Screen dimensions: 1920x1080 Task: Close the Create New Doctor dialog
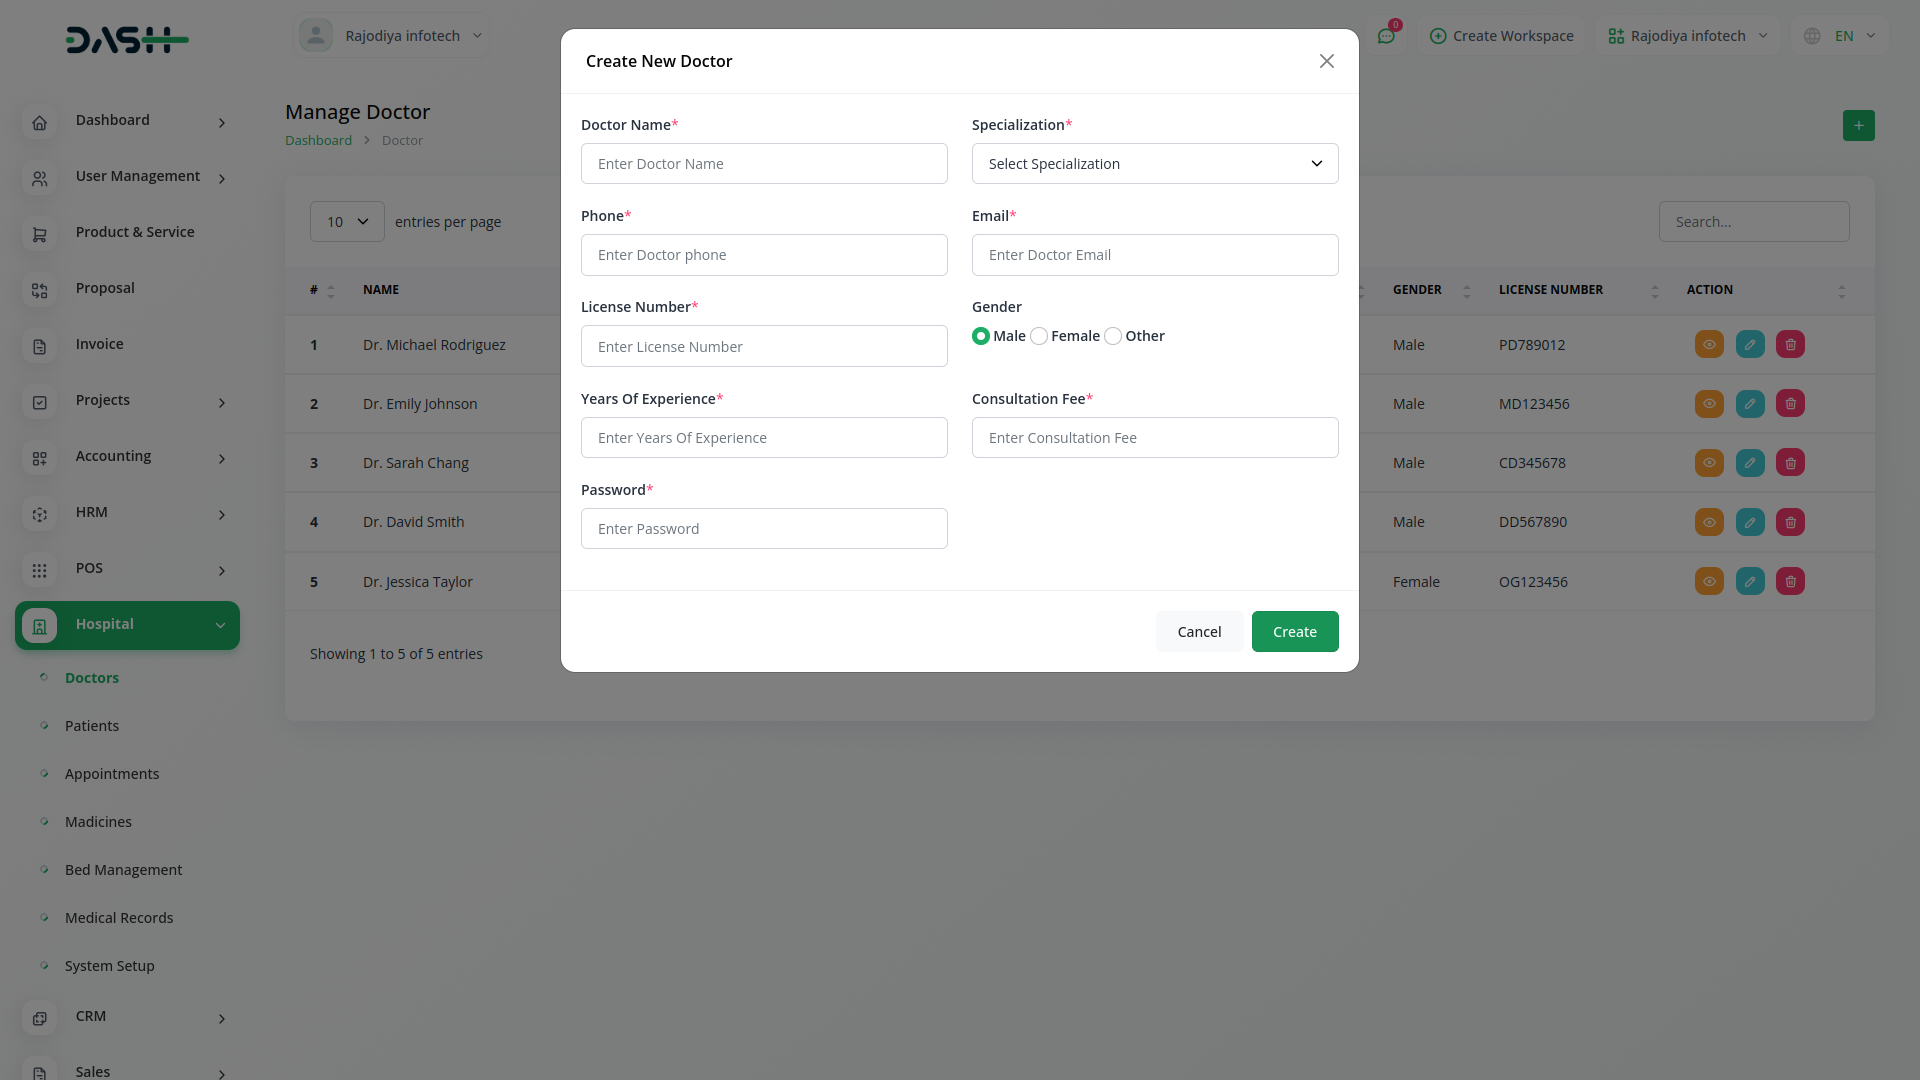click(x=1326, y=62)
